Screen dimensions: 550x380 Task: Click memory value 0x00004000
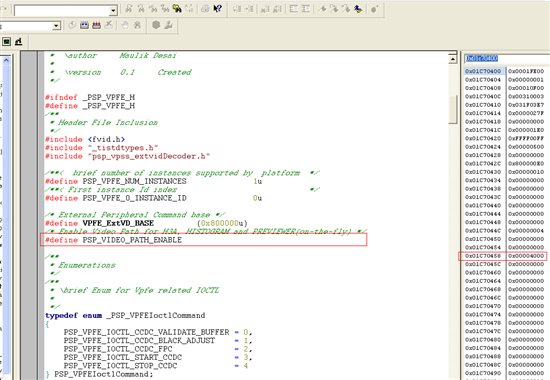(526, 256)
